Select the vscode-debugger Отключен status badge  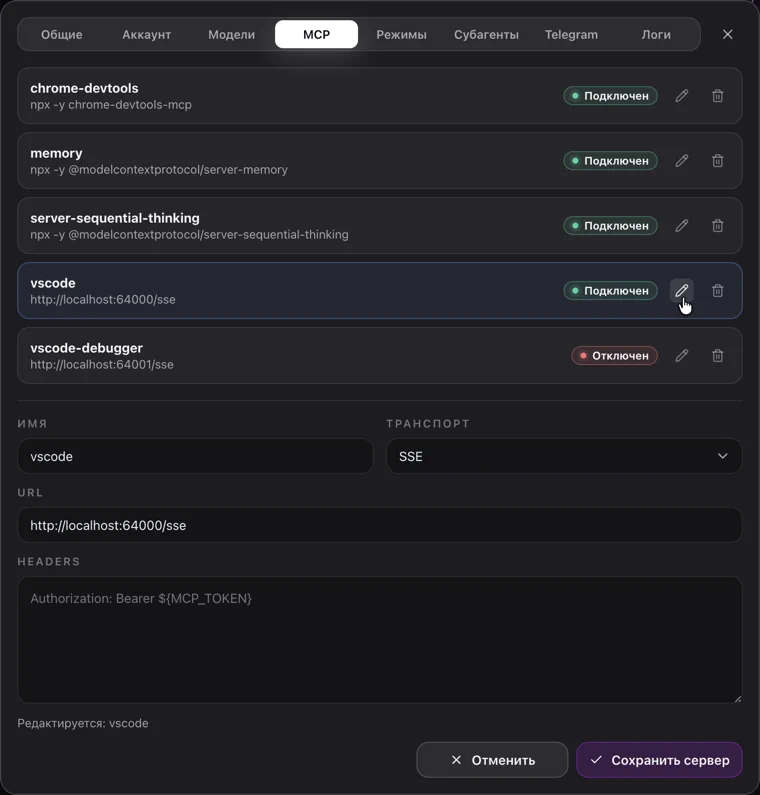[x=614, y=355]
